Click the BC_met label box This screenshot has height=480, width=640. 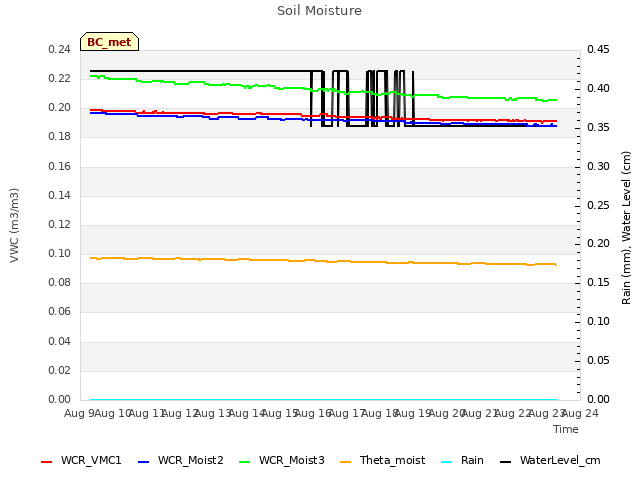pyautogui.click(x=109, y=42)
